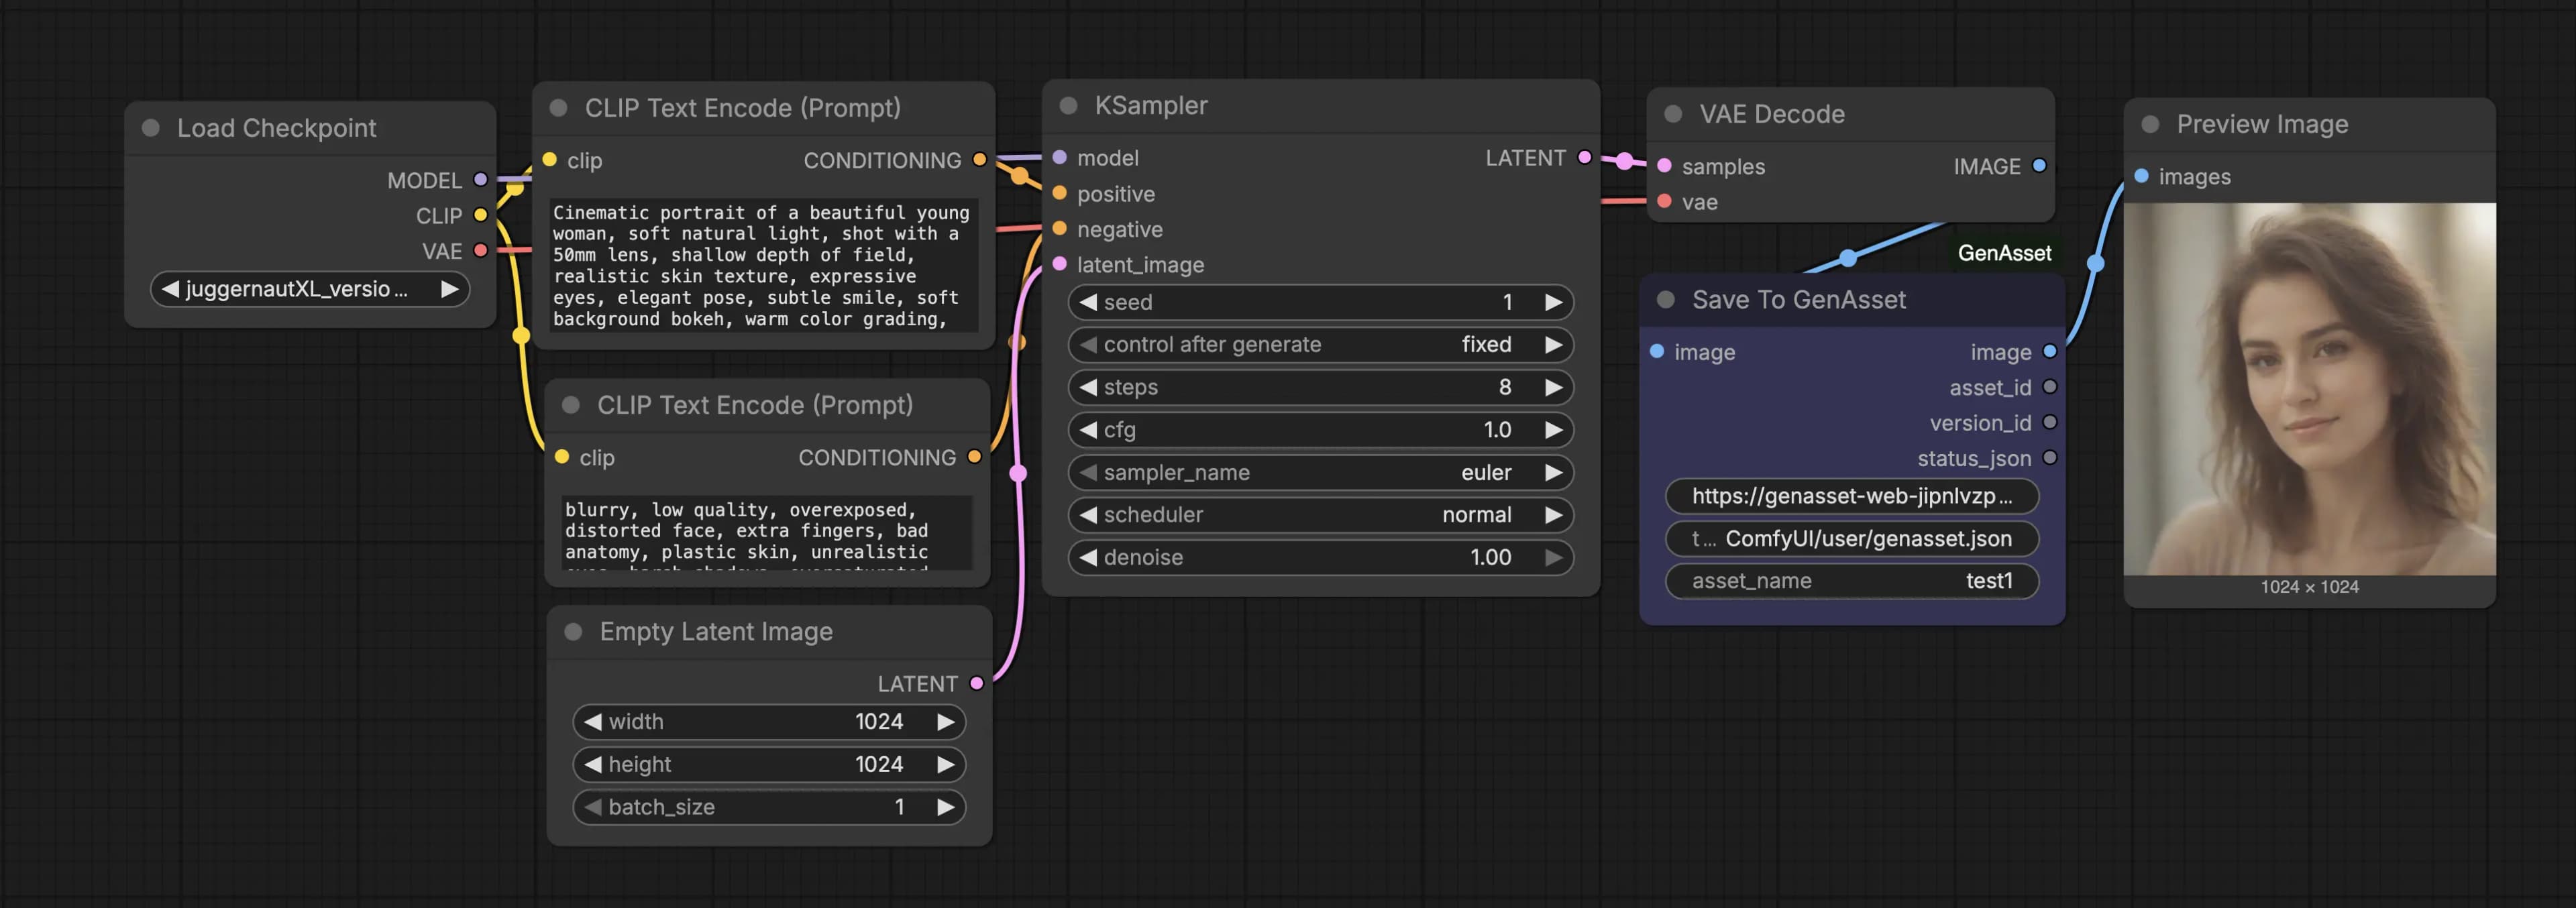This screenshot has height=908, width=2576.
Task: Increase batch_size with right arrow
Action: click(x=945, y=807)
